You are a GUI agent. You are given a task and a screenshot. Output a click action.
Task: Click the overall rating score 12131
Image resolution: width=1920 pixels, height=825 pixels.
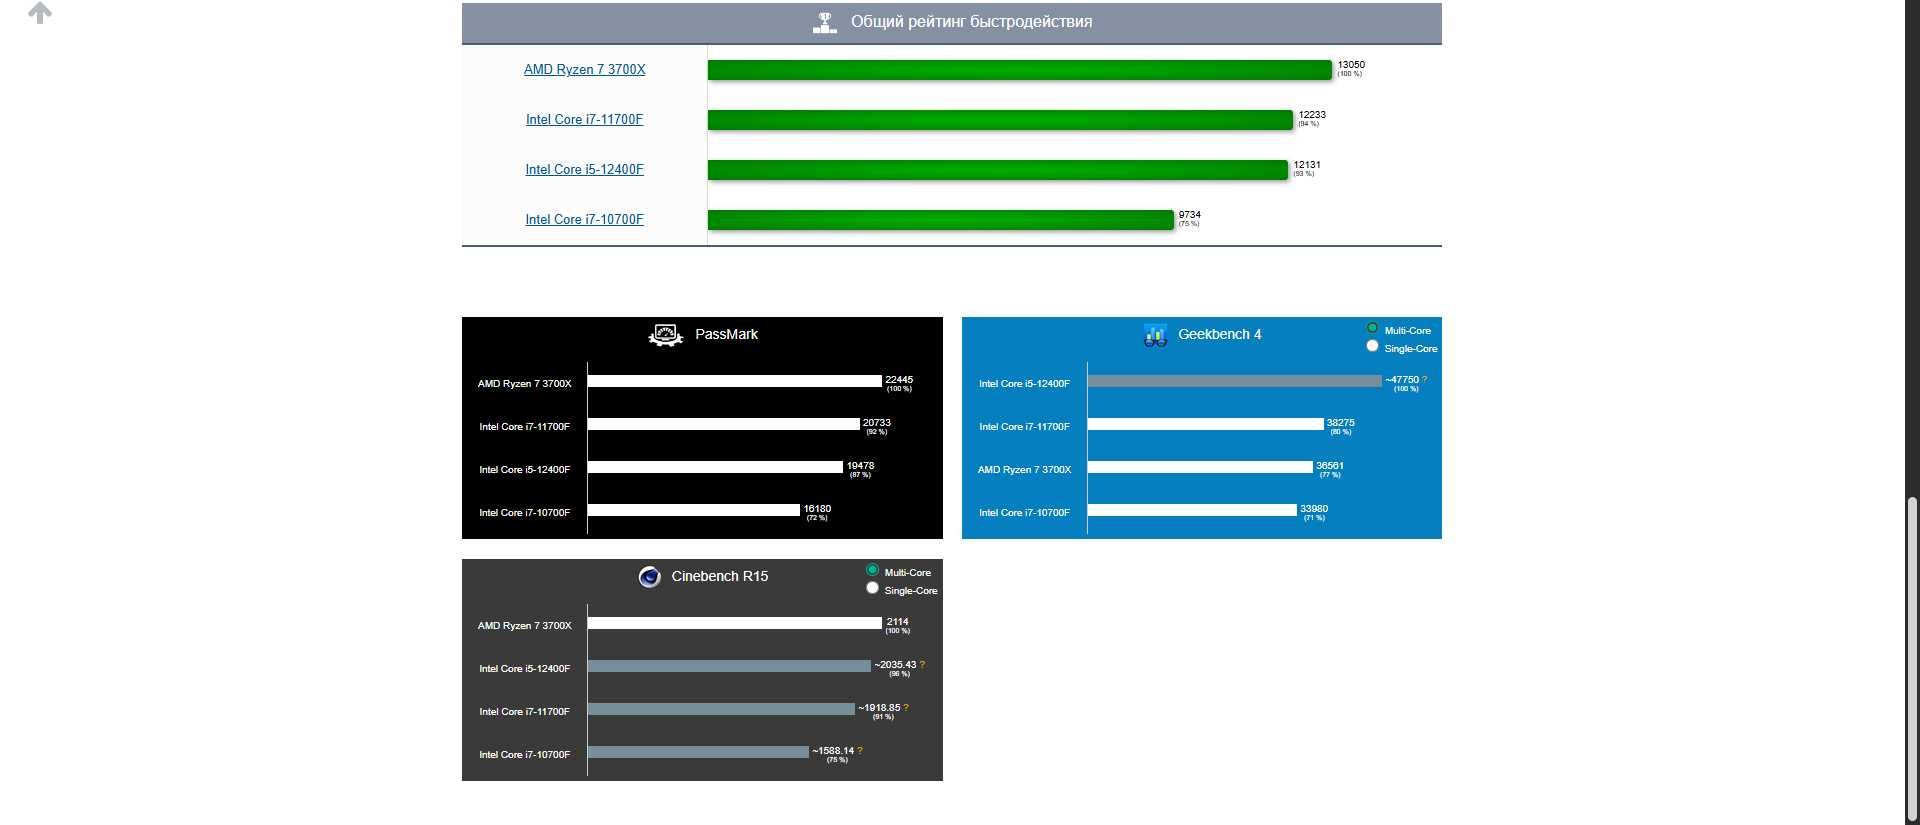pyautogui.click(x=1307, y=165)
